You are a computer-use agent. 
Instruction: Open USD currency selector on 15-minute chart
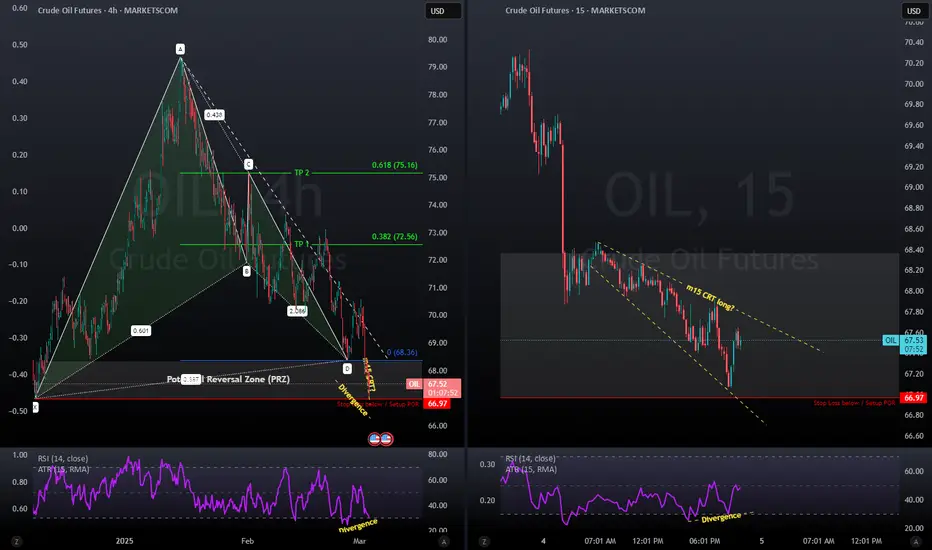(915, 11)
